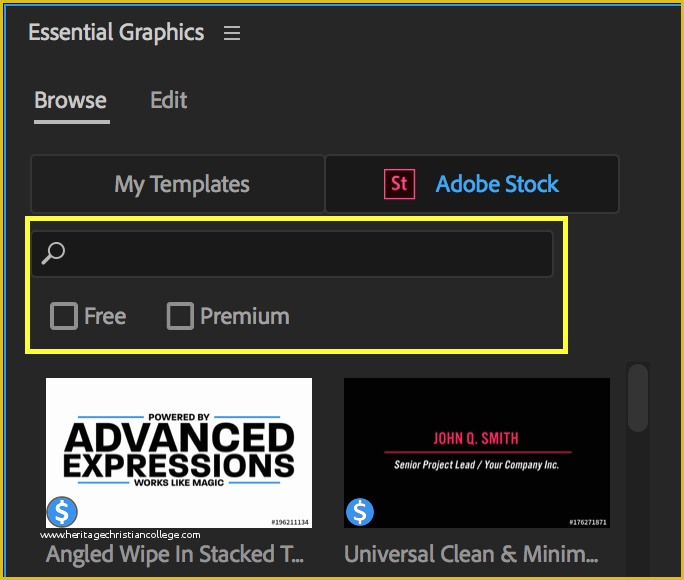Click the Universal Clean & Minim title

(471, 554)
